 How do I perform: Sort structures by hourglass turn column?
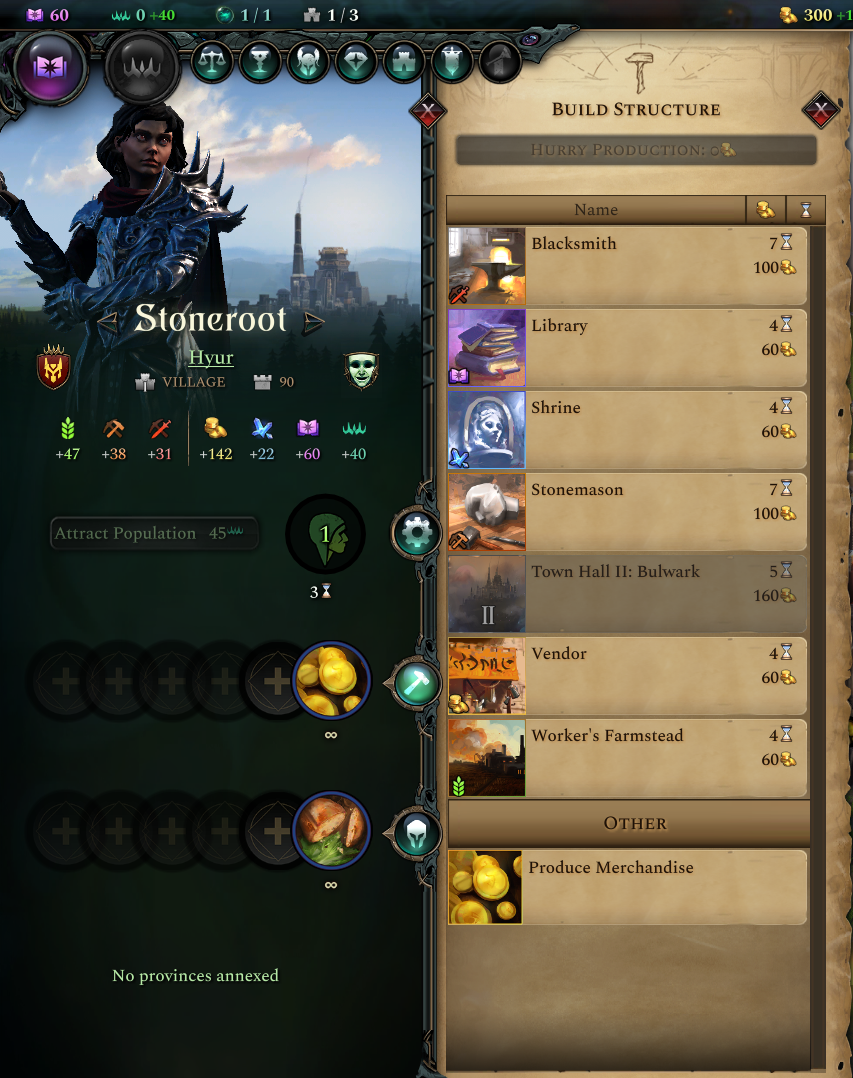tap(806, 210)
